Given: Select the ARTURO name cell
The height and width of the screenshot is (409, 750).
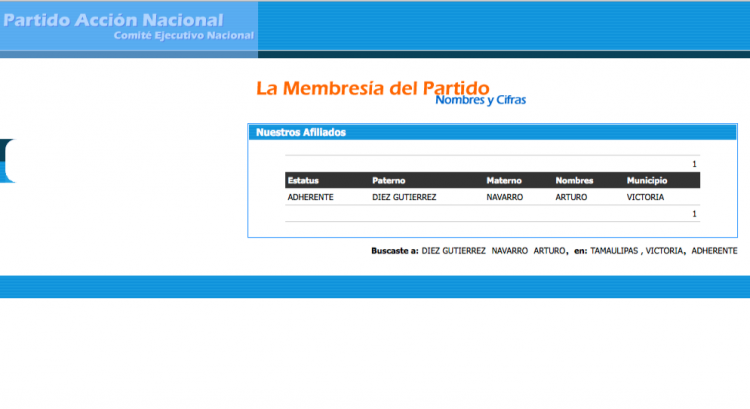Looking at the screenshot, I should 572,198.
